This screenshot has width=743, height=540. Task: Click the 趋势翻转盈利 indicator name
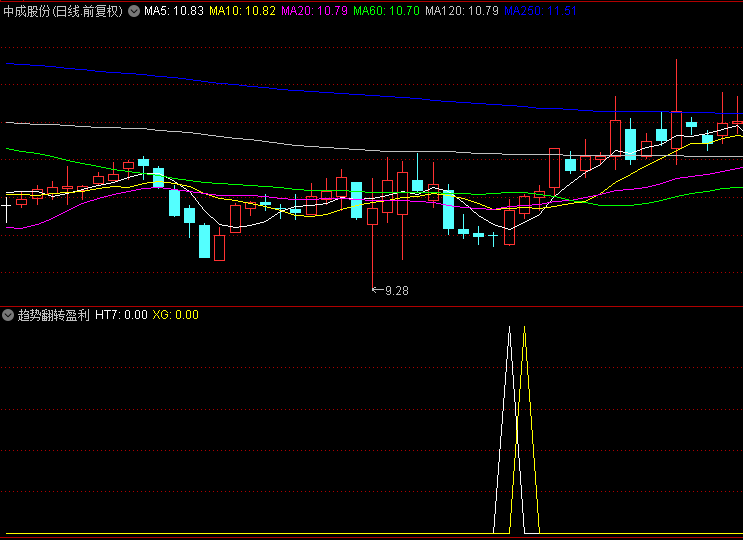(x=54, y=315)
